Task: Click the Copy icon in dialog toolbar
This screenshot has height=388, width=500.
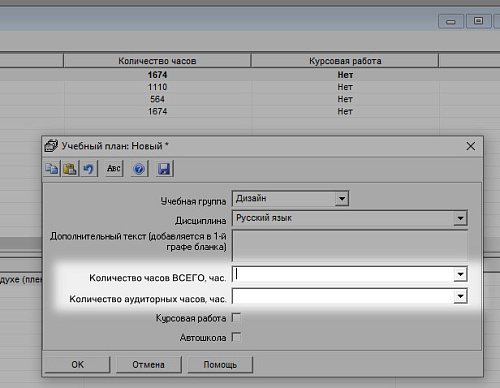Action: [52, 168]
